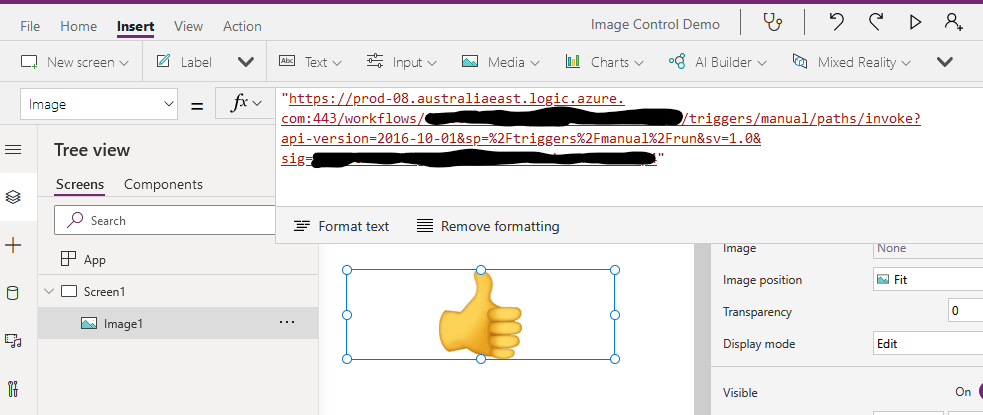This screenshot has height=415, width=983.
Task: Expand the Image position Fit dropdown
Action: tap(926, 280)
